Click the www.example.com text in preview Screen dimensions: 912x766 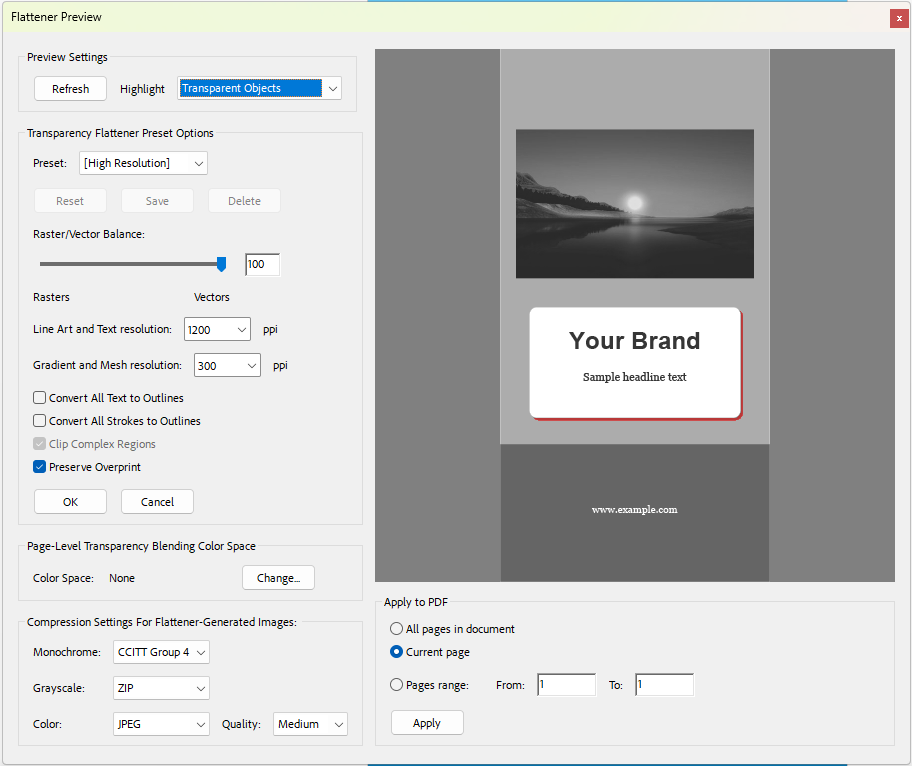[635, 510]
